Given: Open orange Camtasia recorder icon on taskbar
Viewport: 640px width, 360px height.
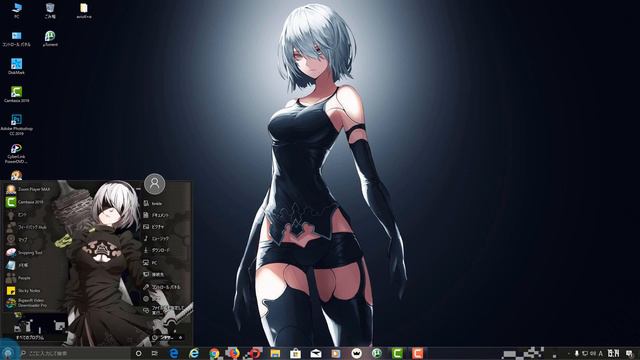Looking at the screenshot, I should click(x=417, y=353).
